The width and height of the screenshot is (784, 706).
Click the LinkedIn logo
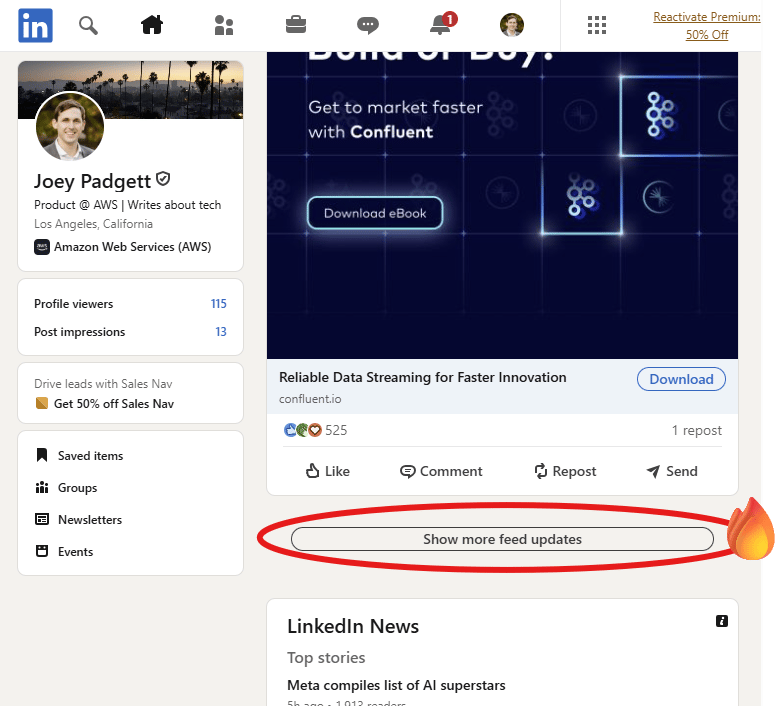coord(36,26)
